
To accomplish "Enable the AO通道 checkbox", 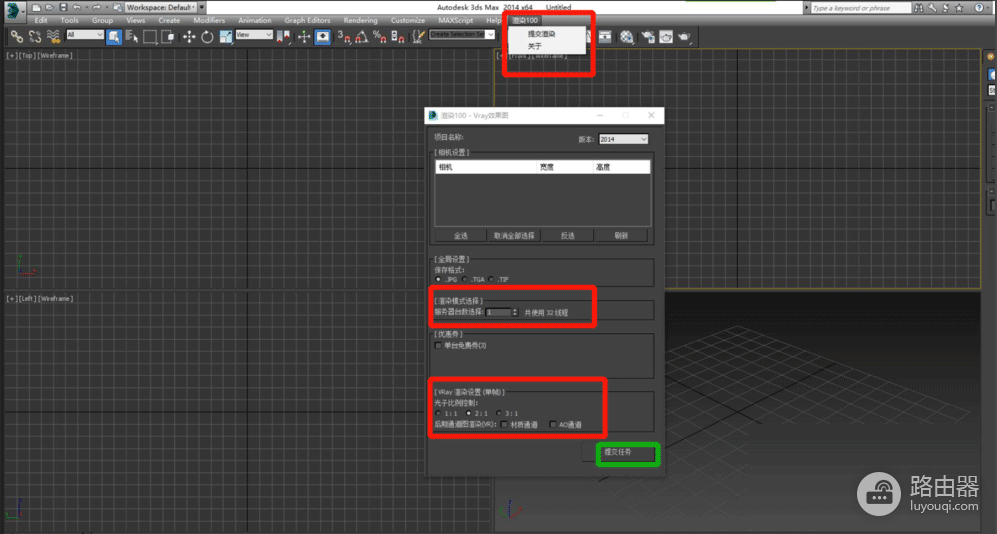I will (553, 424).
